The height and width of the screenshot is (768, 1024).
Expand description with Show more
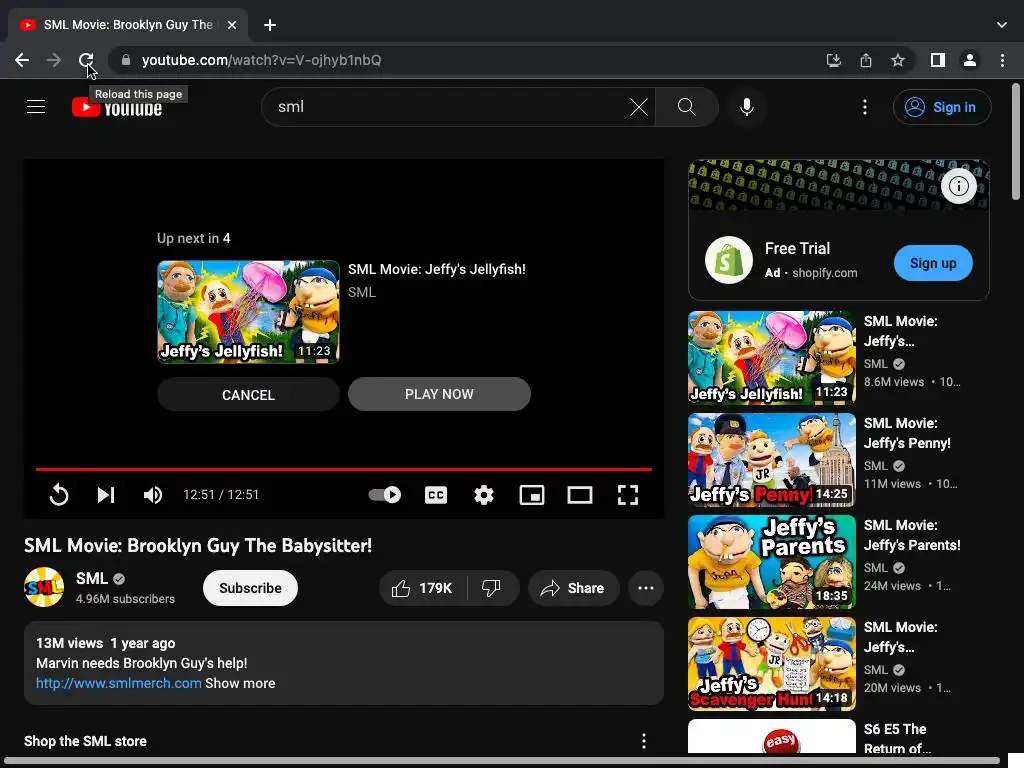(x=240, y=683)
